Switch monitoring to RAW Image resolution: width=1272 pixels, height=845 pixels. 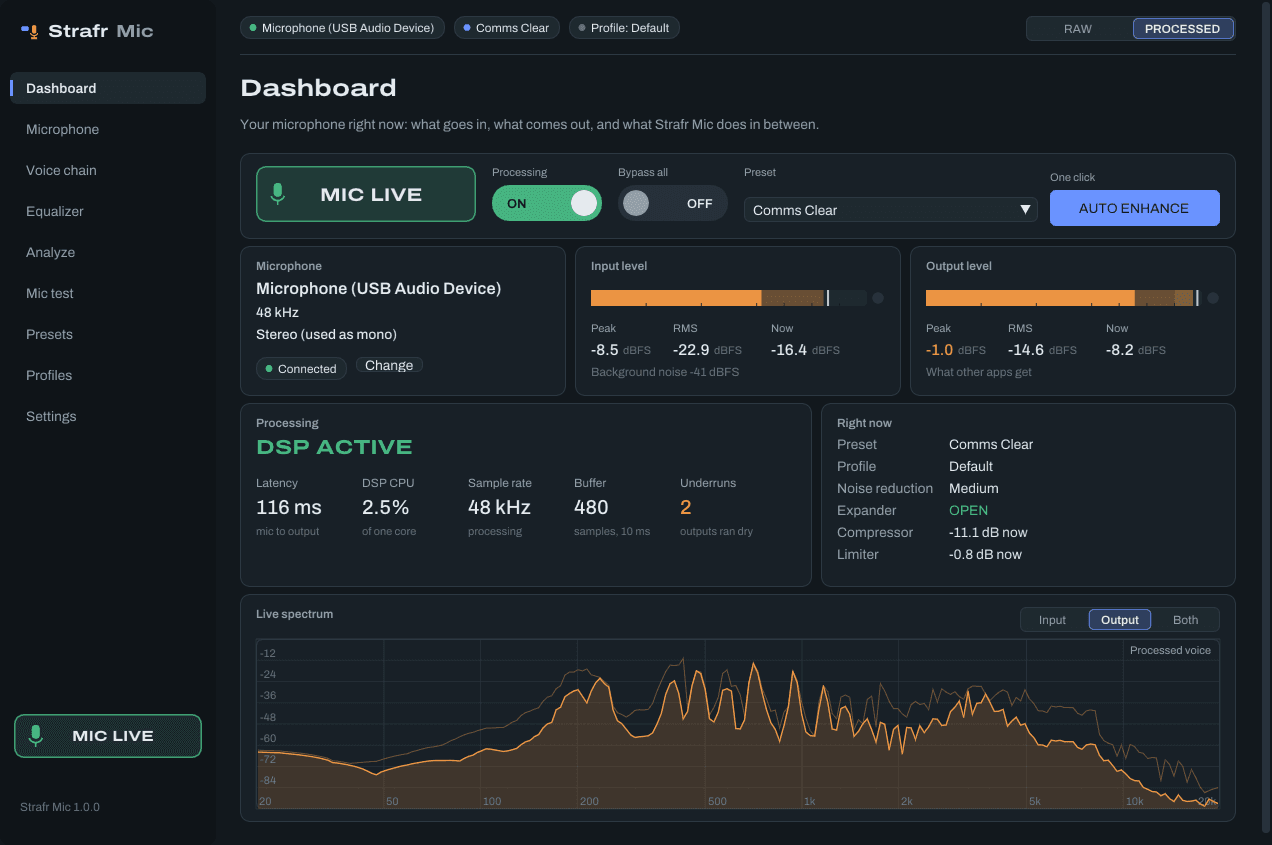[1078, 29]
